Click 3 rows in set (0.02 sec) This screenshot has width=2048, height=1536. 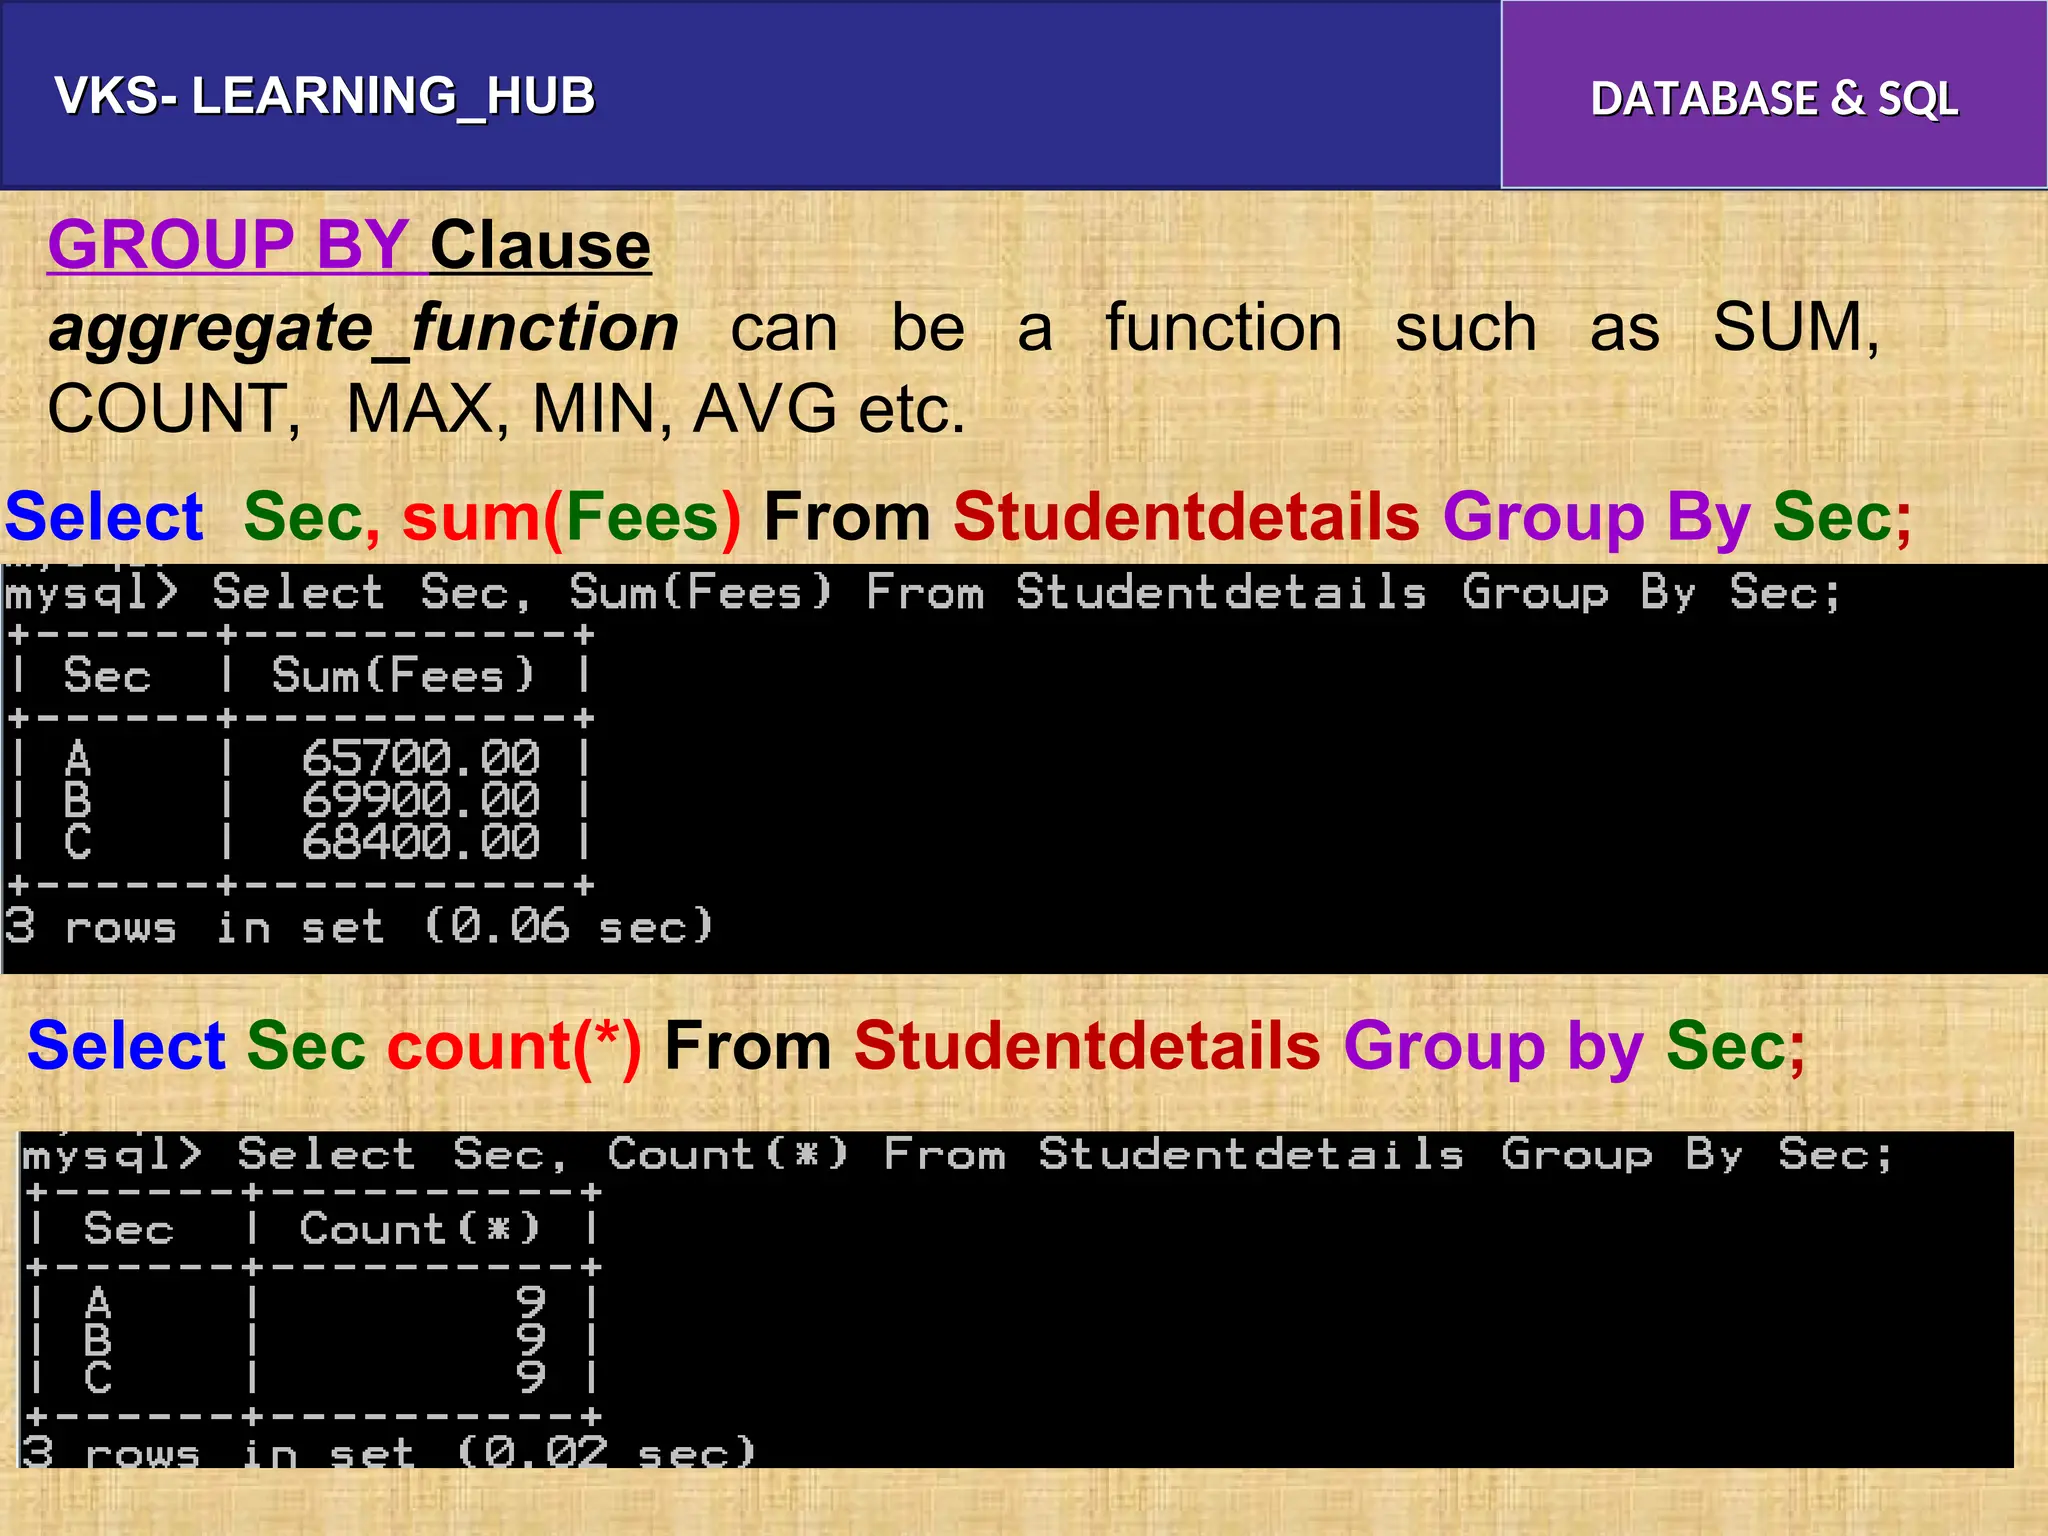tap(389, 1451)
